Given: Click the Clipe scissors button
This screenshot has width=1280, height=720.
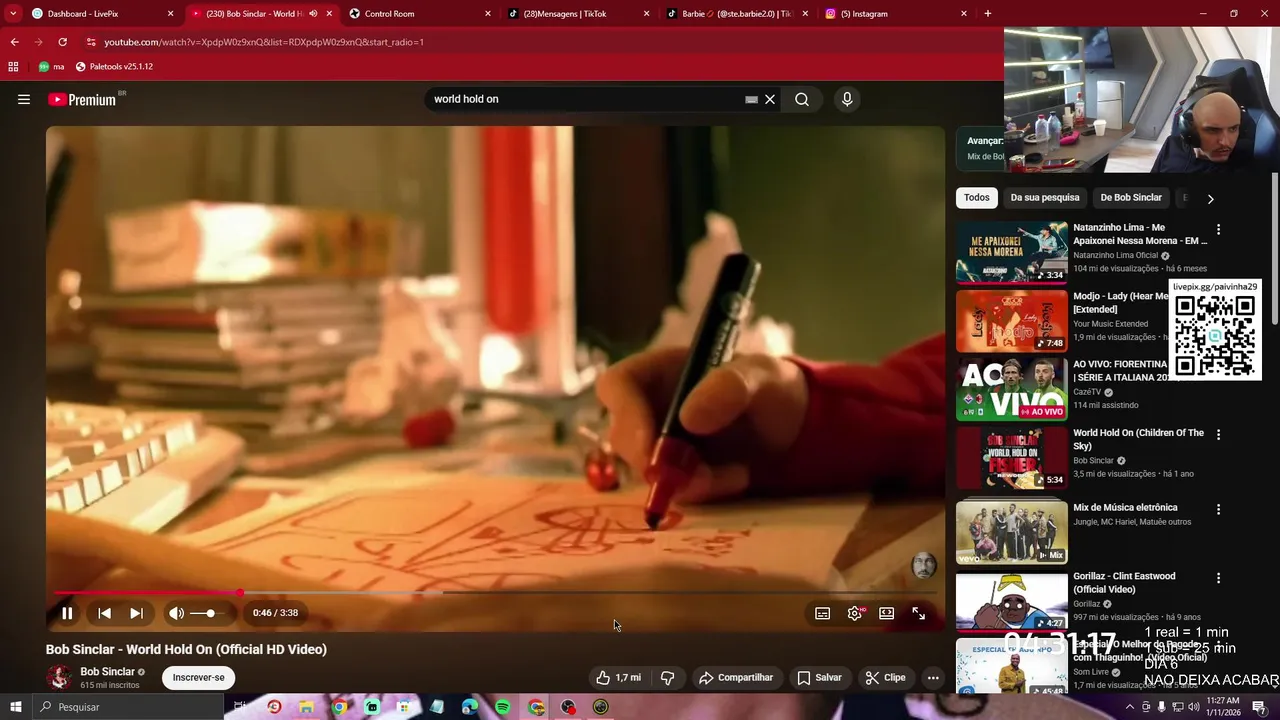Looking at the screenshot, I should 885,677.
